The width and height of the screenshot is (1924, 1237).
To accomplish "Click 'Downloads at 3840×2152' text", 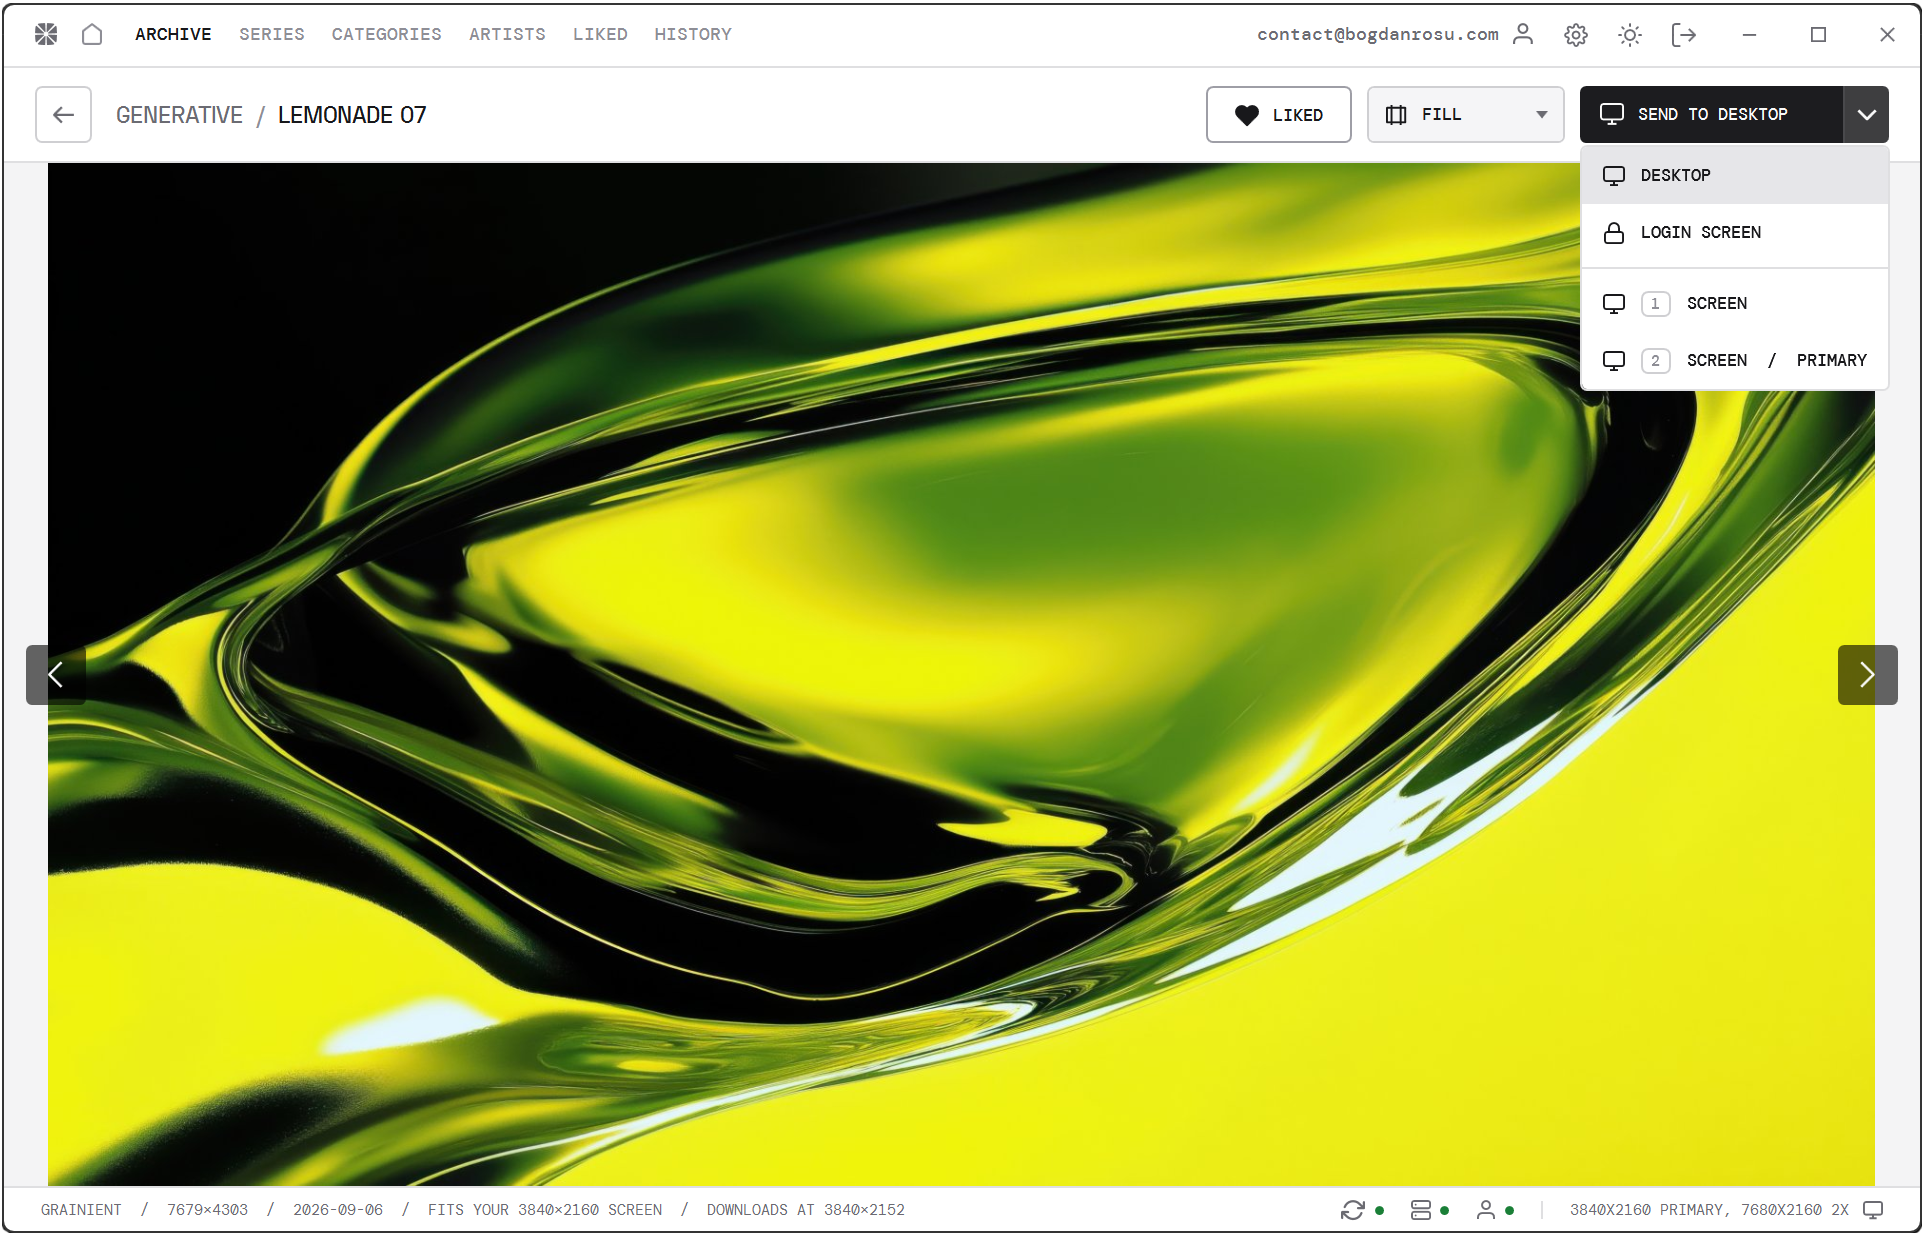I will point(806,1210).
